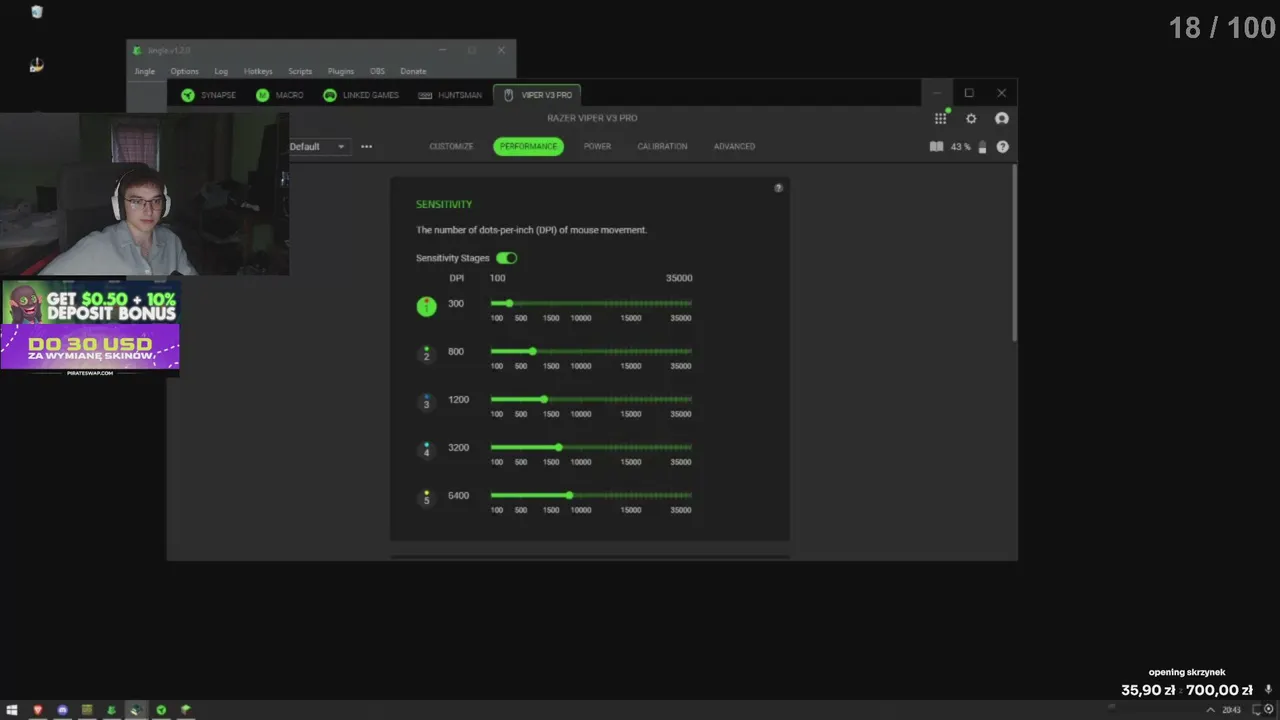
Task: Open Log menu in Jingle window
Action: [x=221, y=72]
